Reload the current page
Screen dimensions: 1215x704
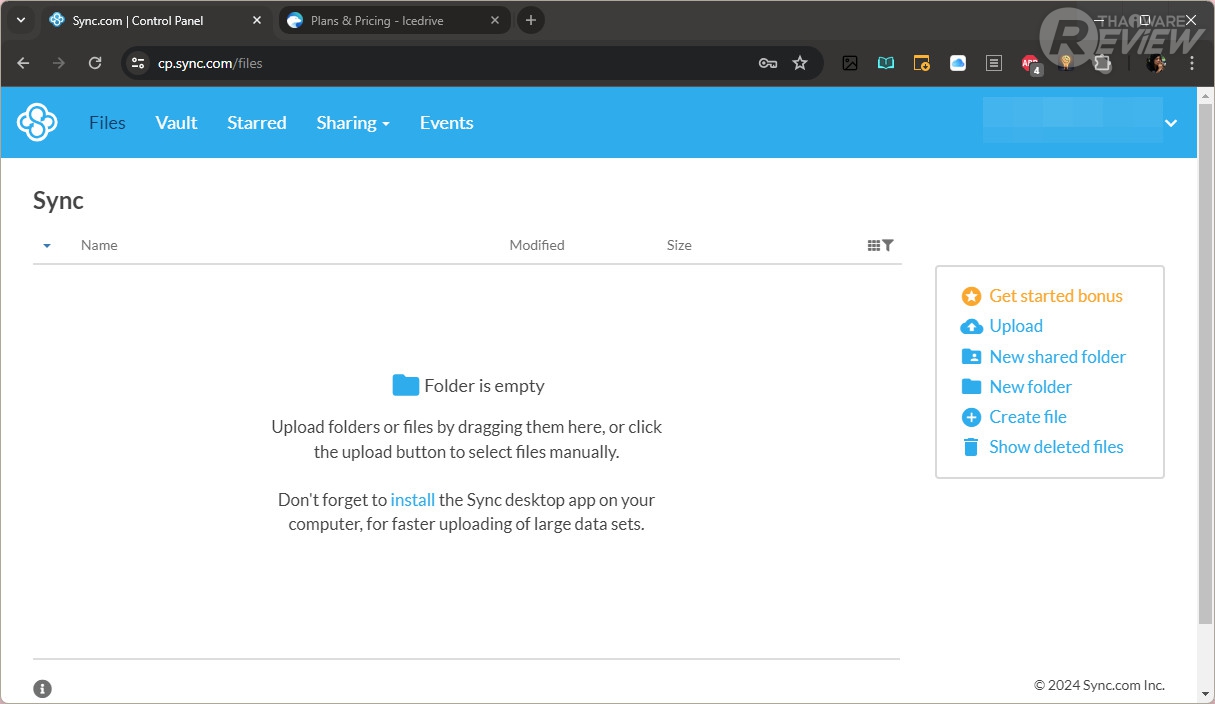click(x=95, y=63)
